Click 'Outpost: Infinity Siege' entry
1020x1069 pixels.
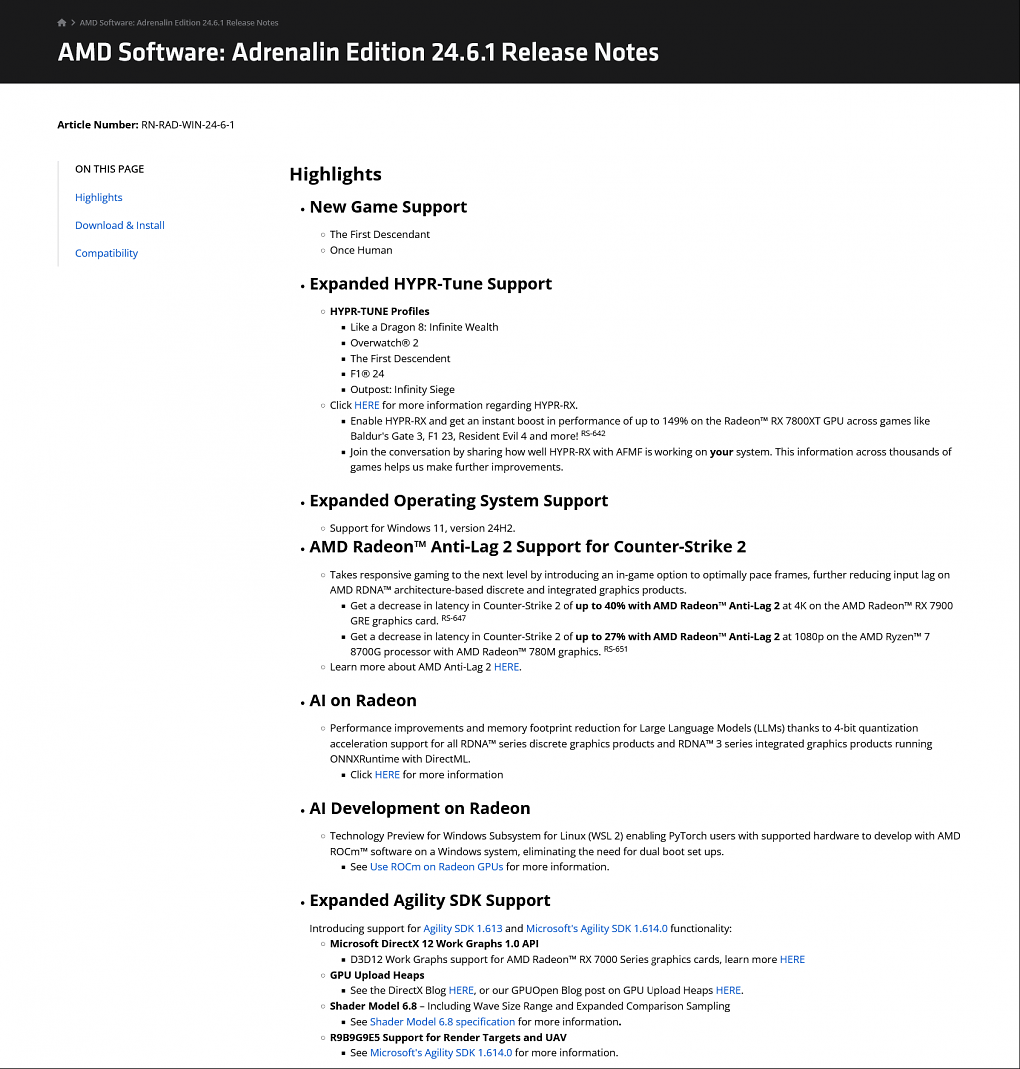click(x=402, y=389)
